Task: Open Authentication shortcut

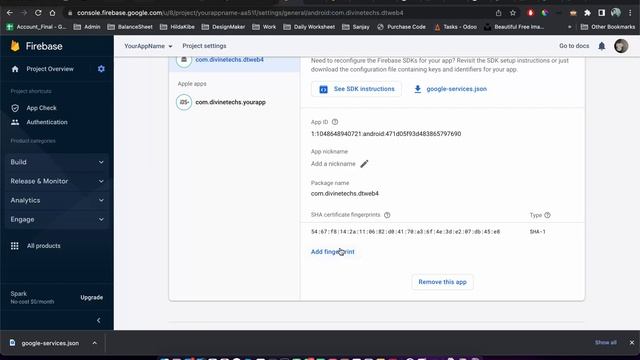Action: pos(47,122)
